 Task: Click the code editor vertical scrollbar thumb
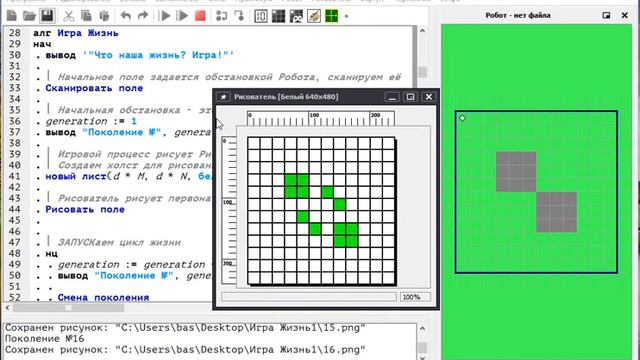tap(422, 72)
